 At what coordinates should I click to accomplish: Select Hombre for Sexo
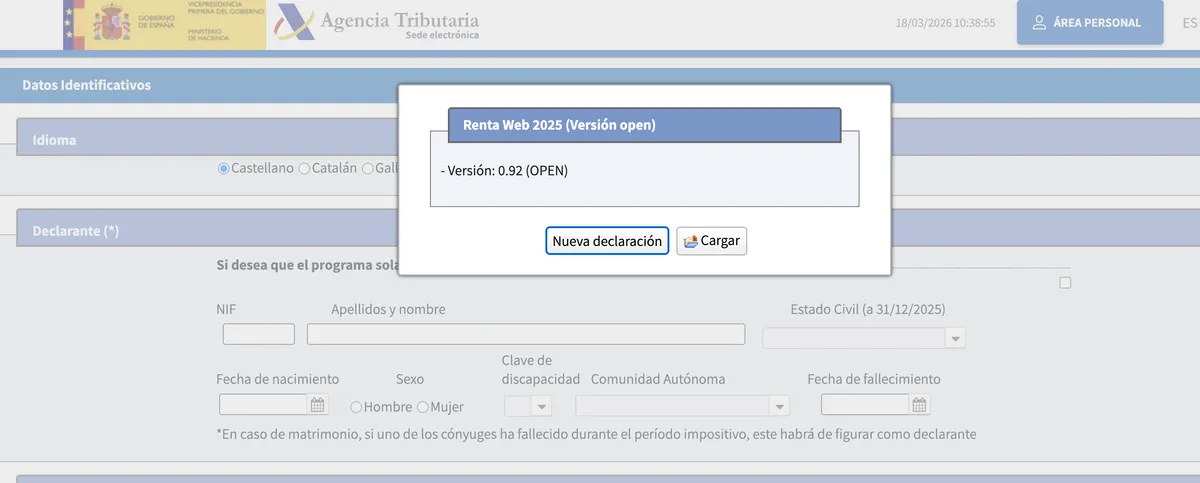[356, 407]
